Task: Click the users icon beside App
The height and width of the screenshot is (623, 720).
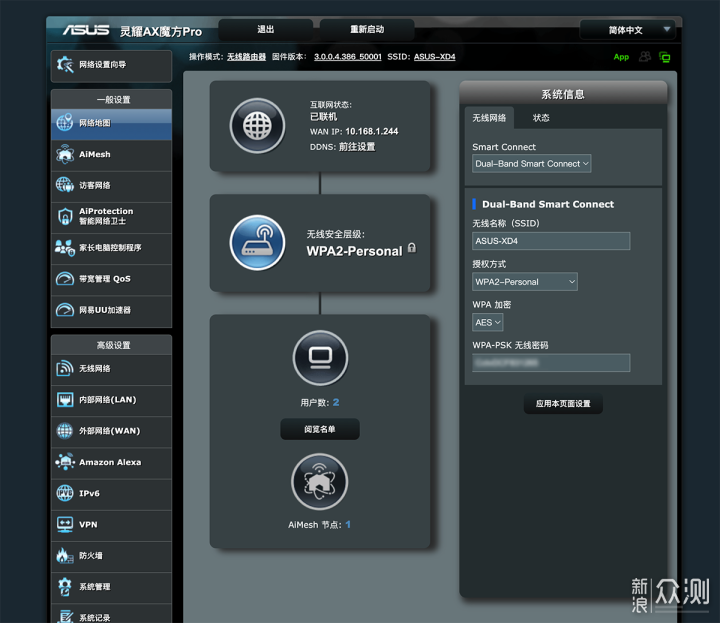Action: [x=645, y=57]
